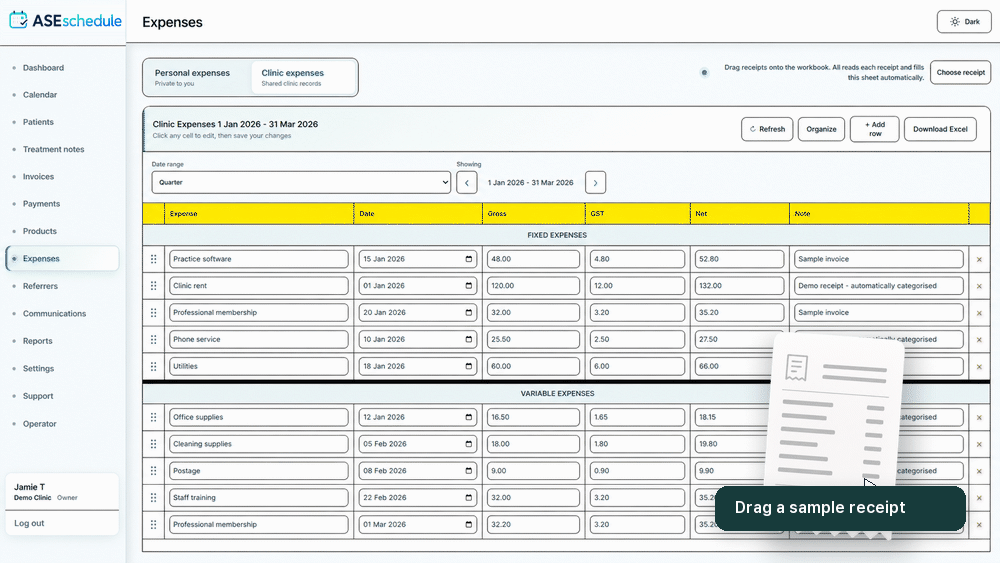Viewport: 1000px width, 563px height.
Task: Open calendar icon for 10 Jan 2026
Action: [469, 339]
